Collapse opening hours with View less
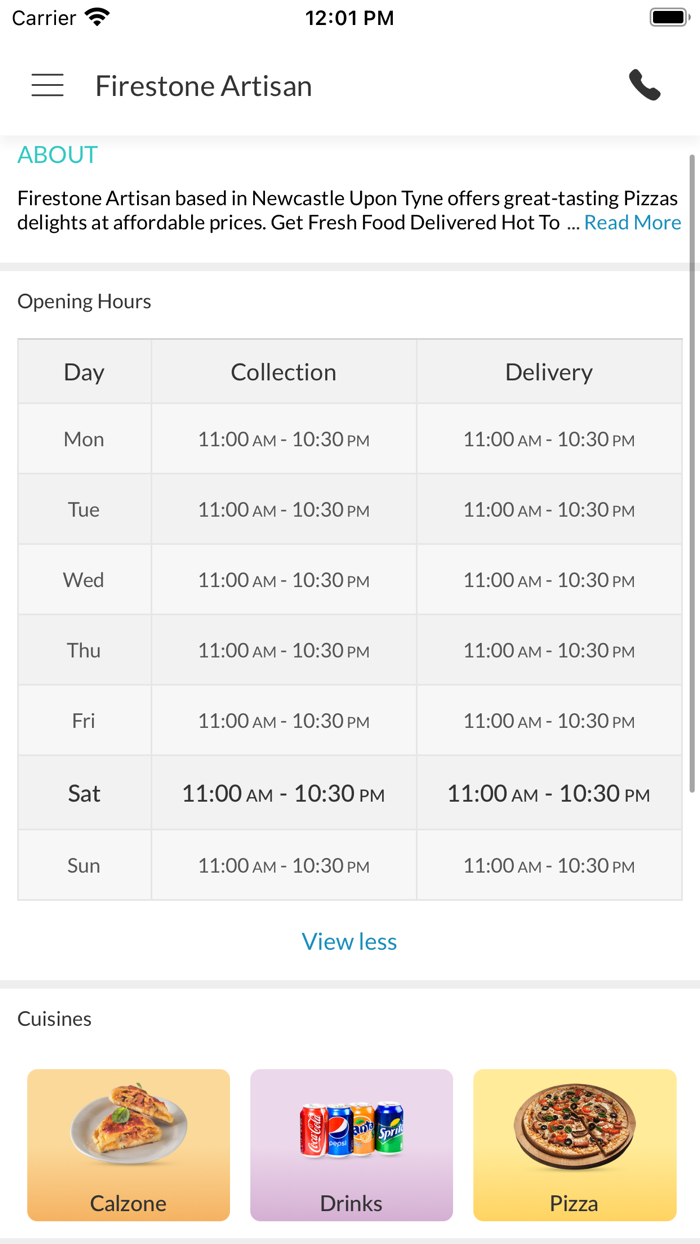 click(x=349, y=941)
